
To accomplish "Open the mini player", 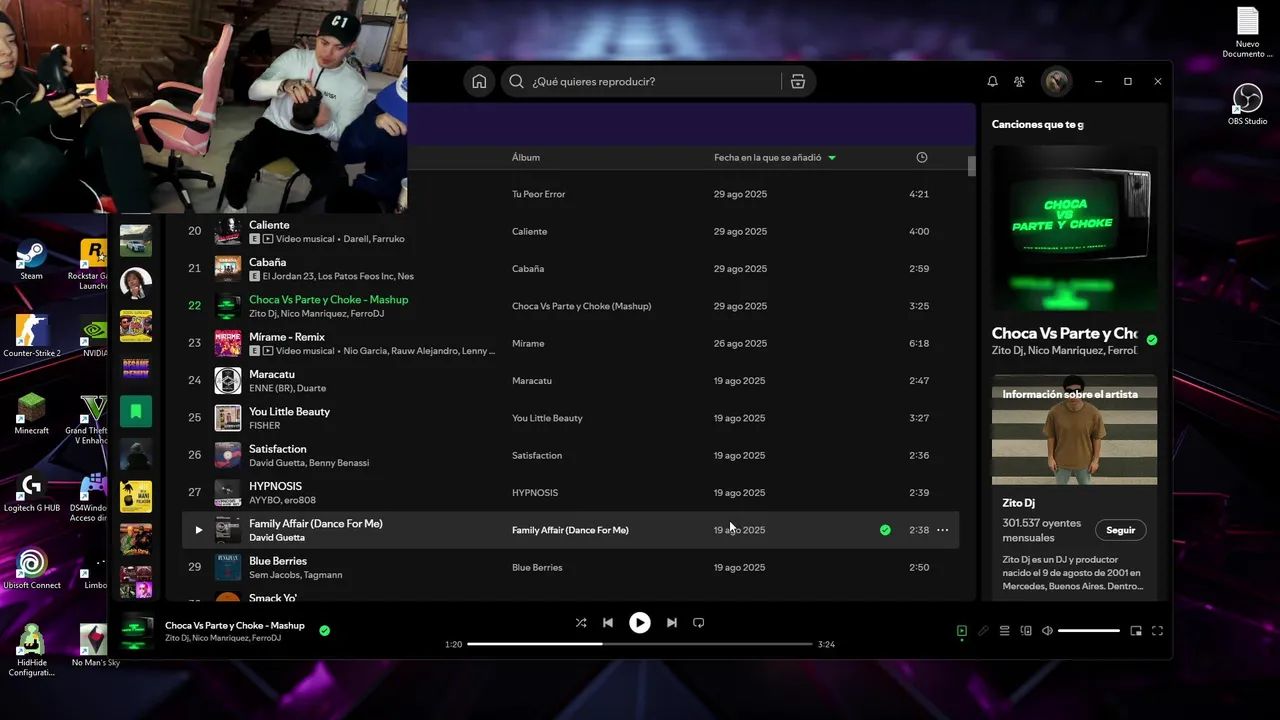I will (x=1136, y=631).
